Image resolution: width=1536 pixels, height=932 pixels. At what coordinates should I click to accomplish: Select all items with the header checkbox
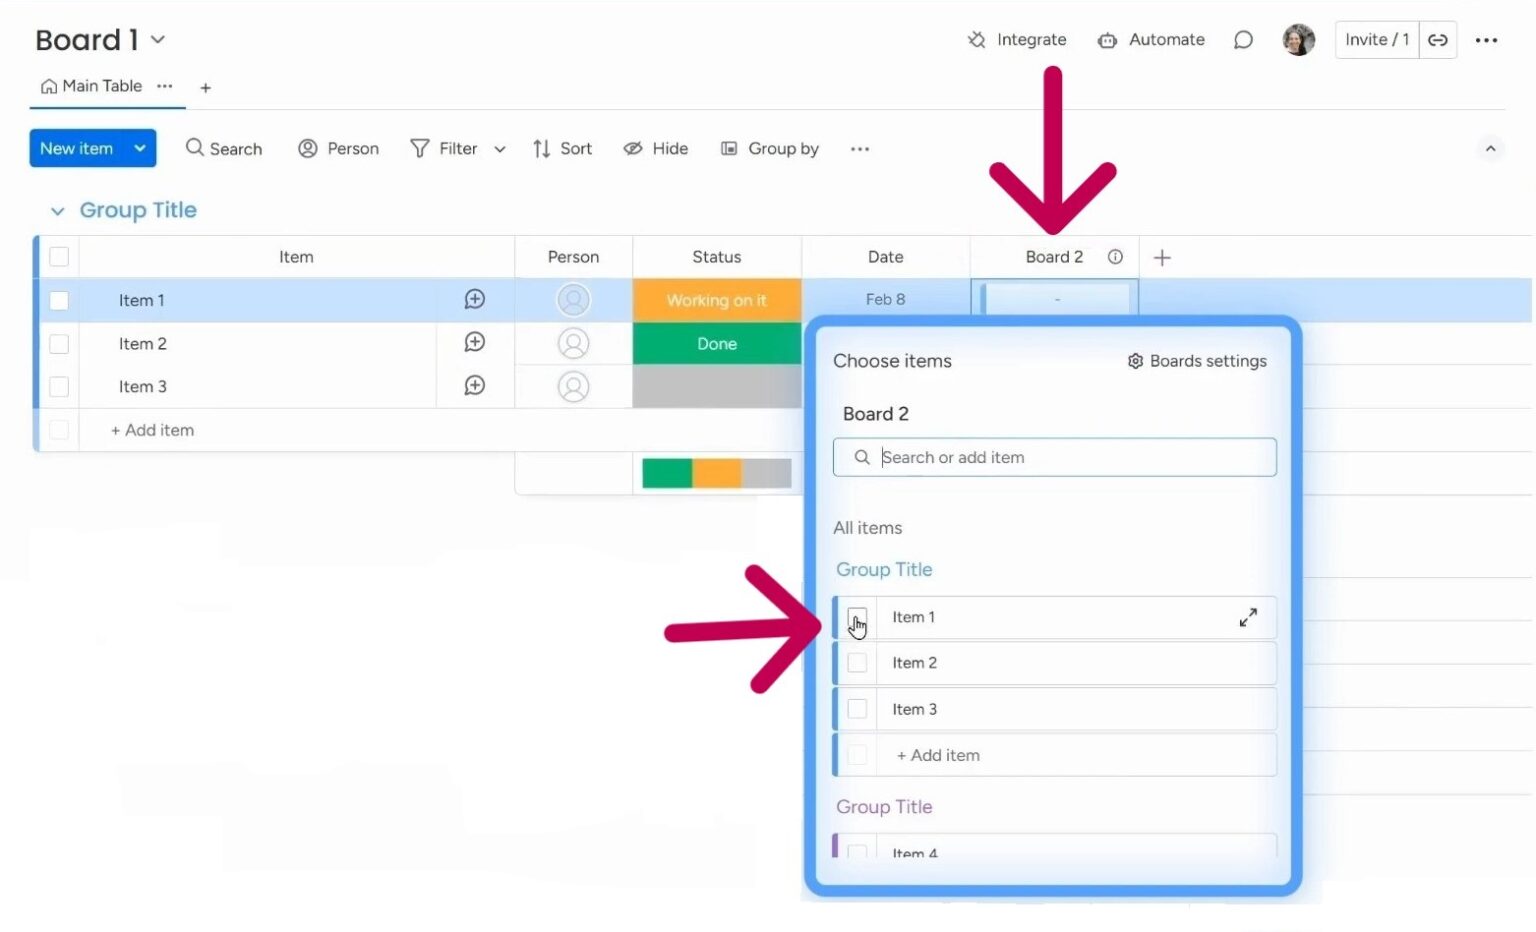58,256
